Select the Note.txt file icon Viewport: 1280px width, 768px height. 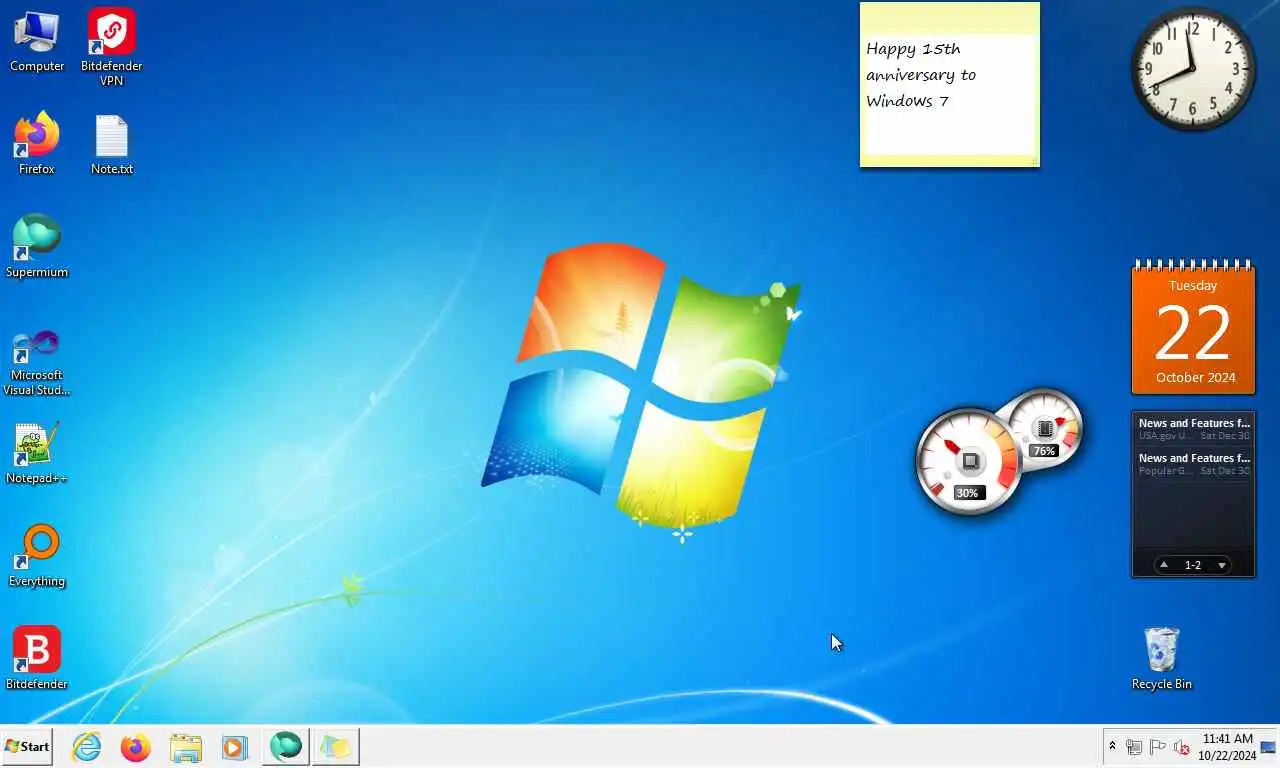(x=111, y=144)
